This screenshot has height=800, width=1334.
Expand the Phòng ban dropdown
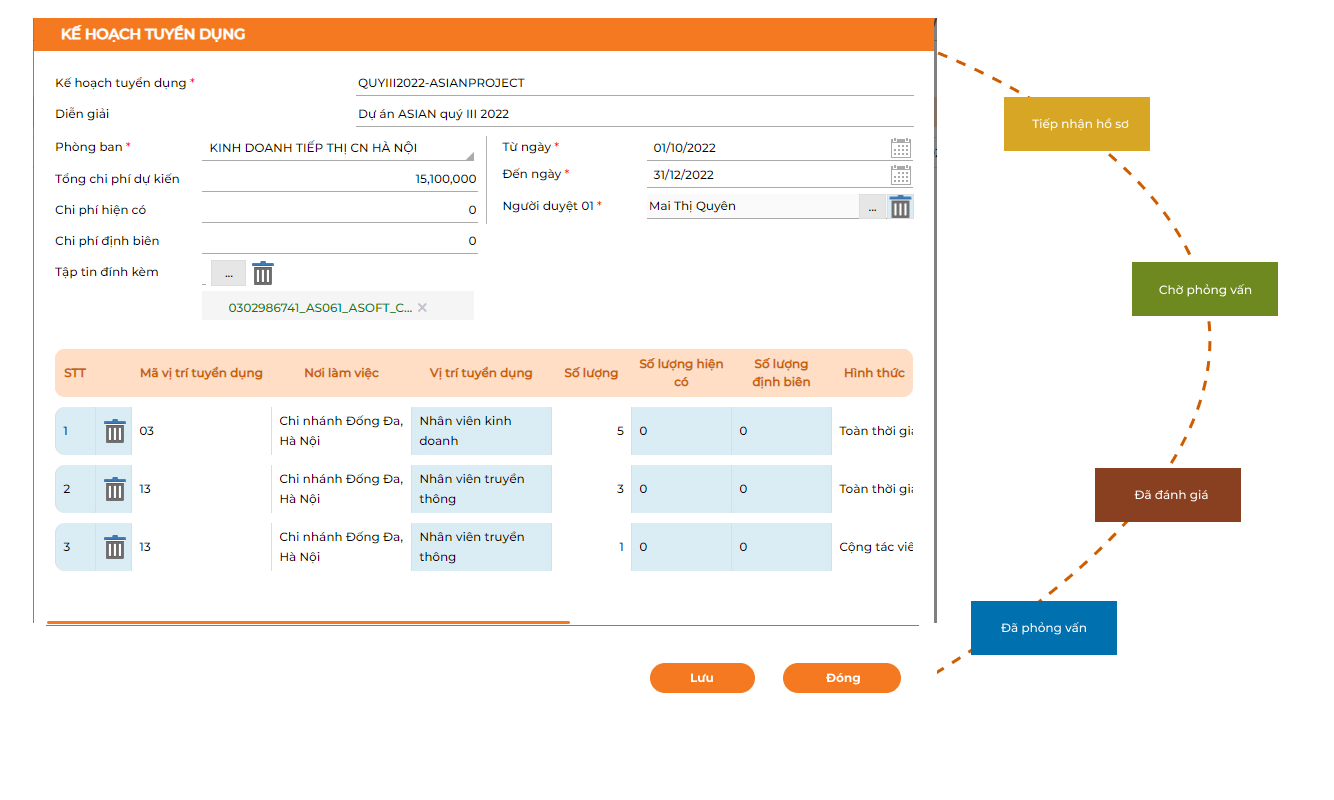[x=469, y=156]
